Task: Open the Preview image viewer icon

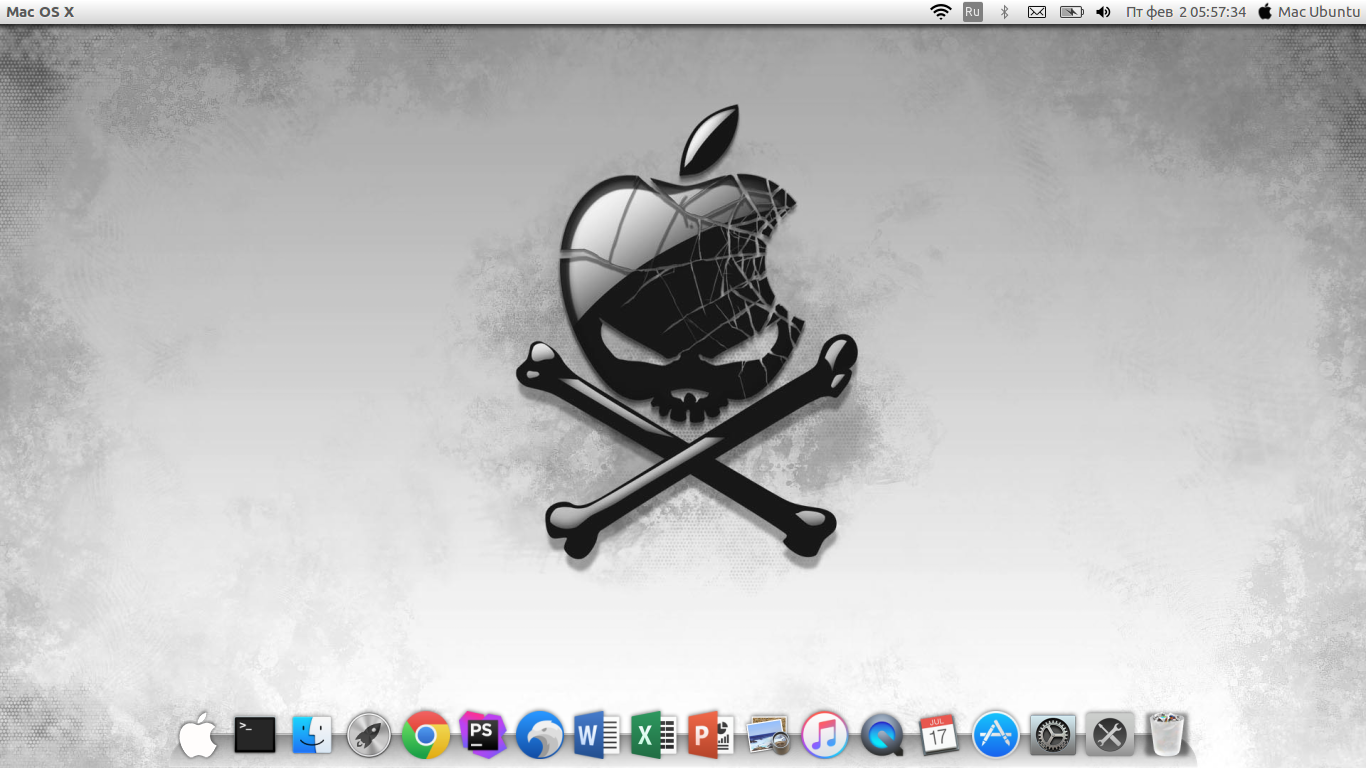Action: (x=768, y=736)
